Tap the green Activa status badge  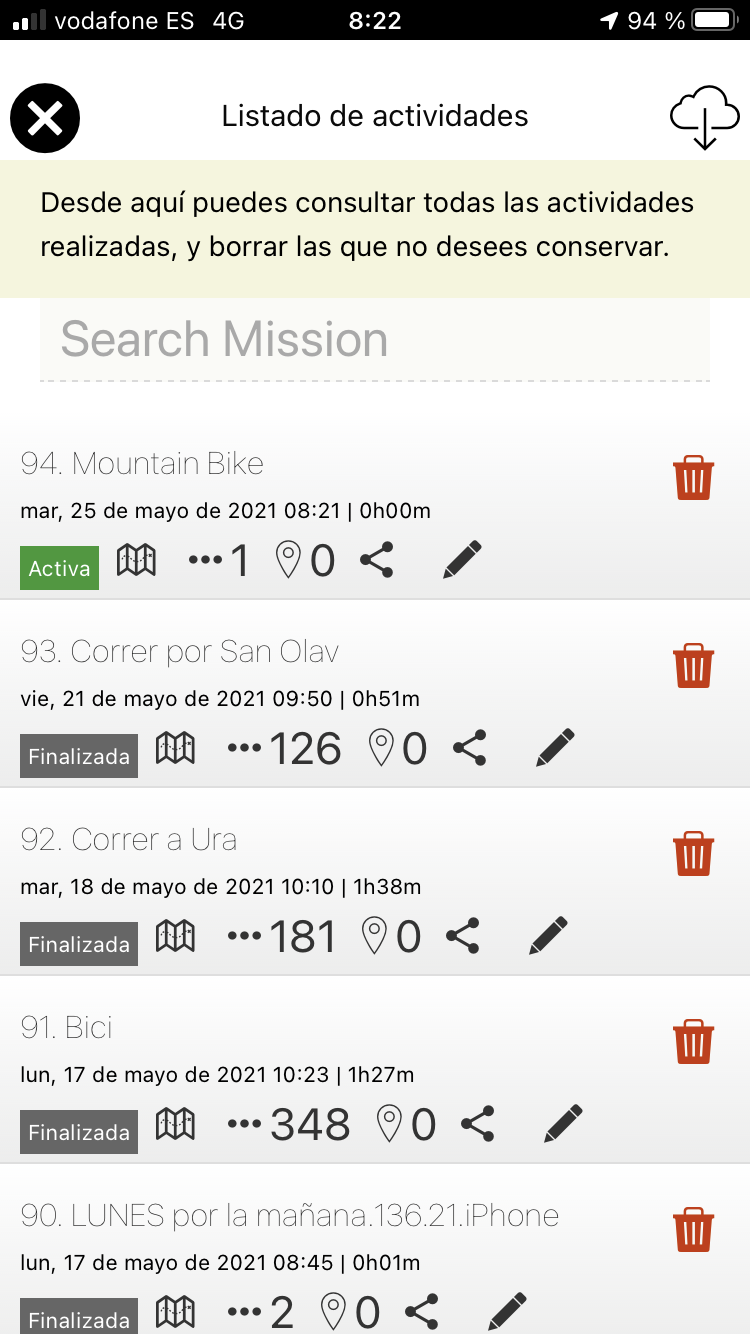coord(59,568)
